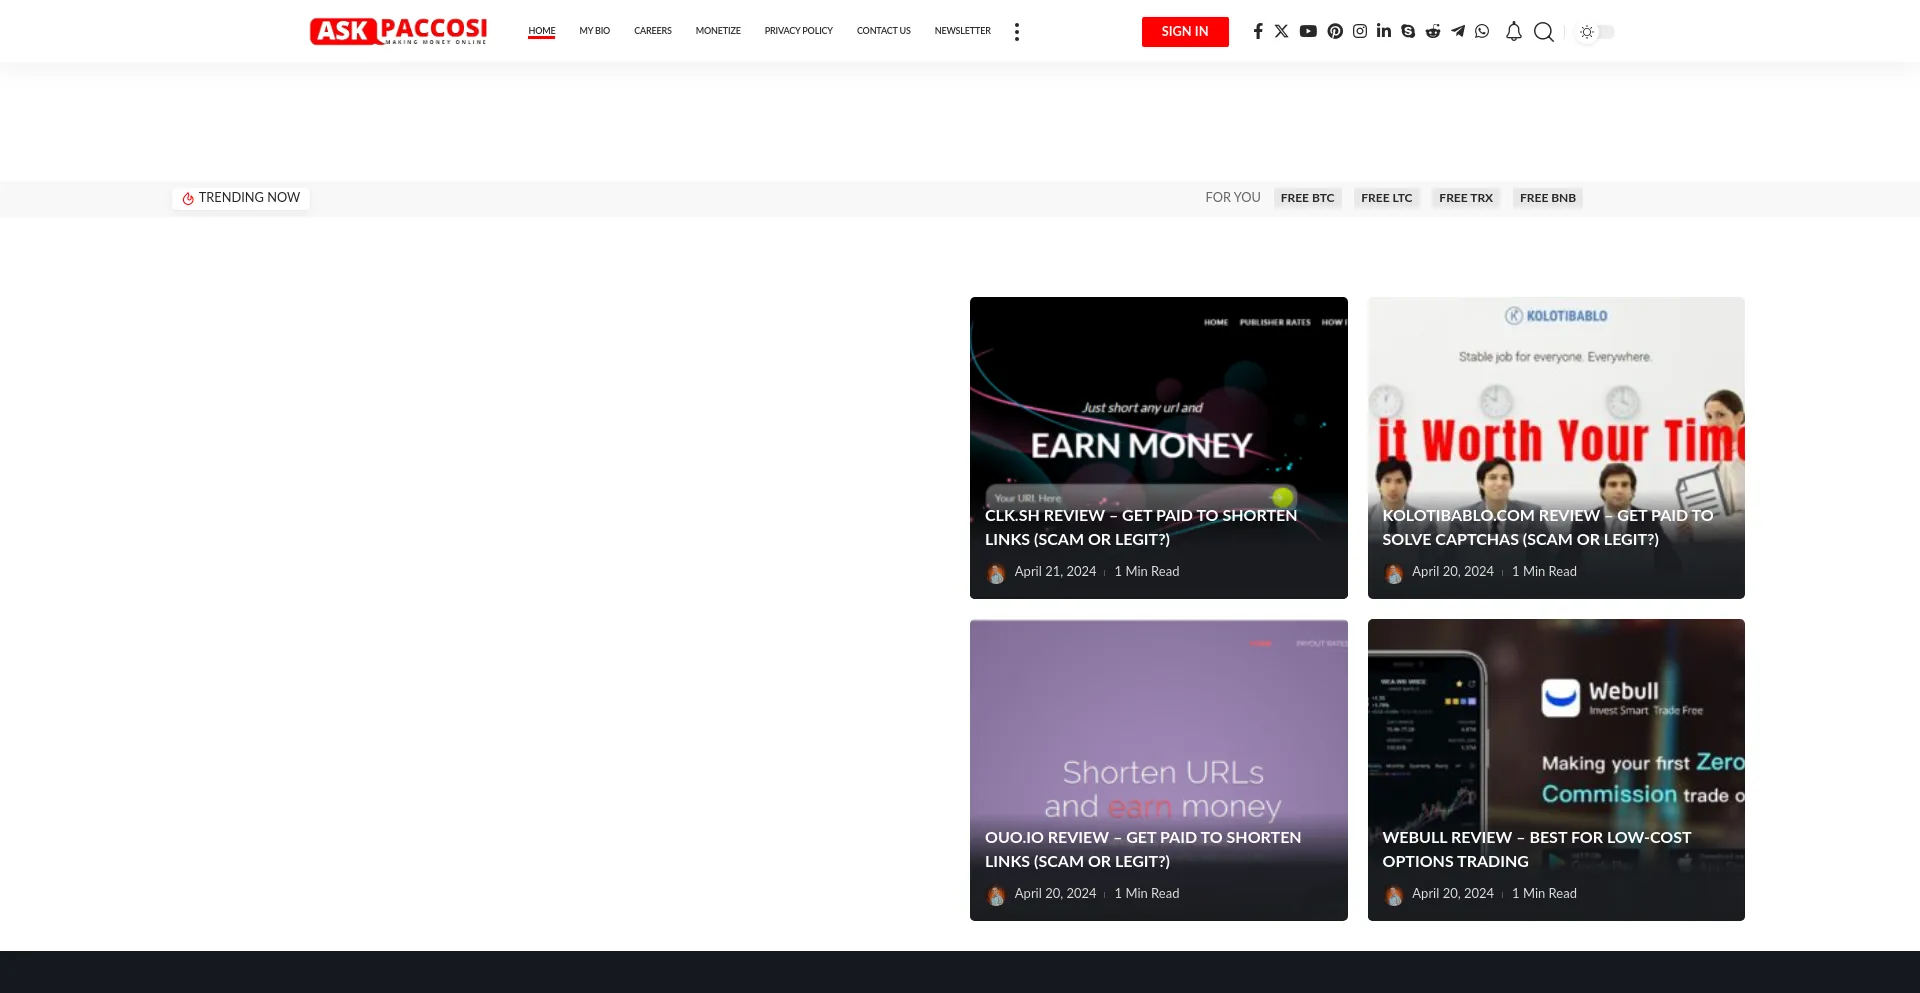Open the Monetize menu item

point(718,31)
